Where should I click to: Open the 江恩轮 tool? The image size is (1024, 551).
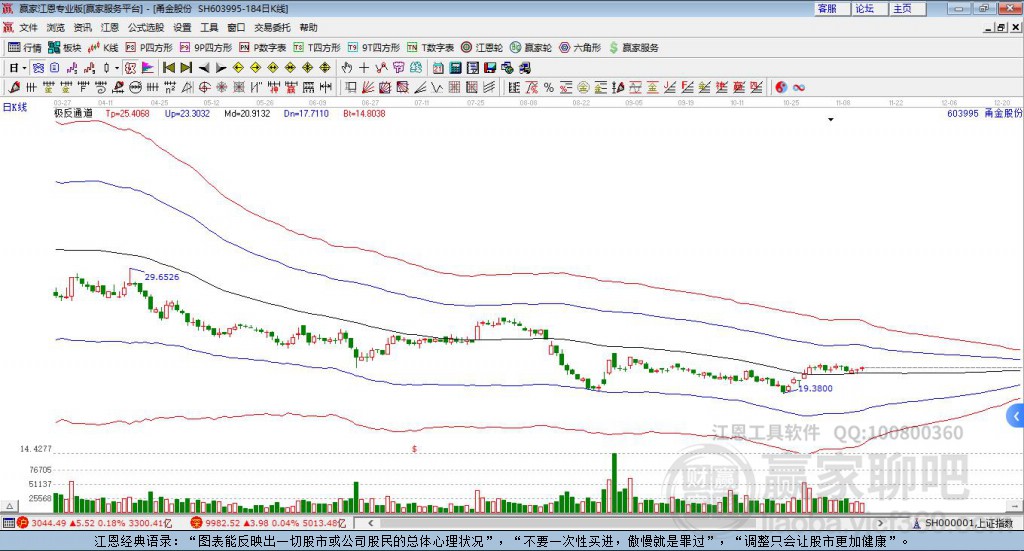coord(482,48)
